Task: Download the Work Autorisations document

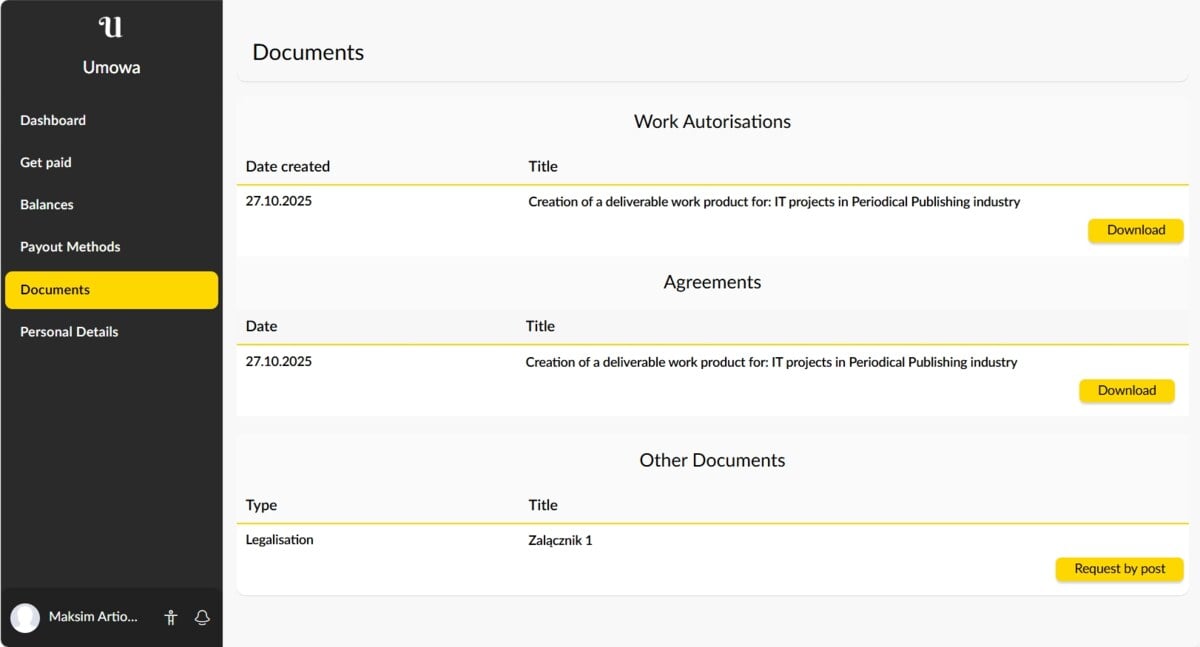Action: (1135, 231)
